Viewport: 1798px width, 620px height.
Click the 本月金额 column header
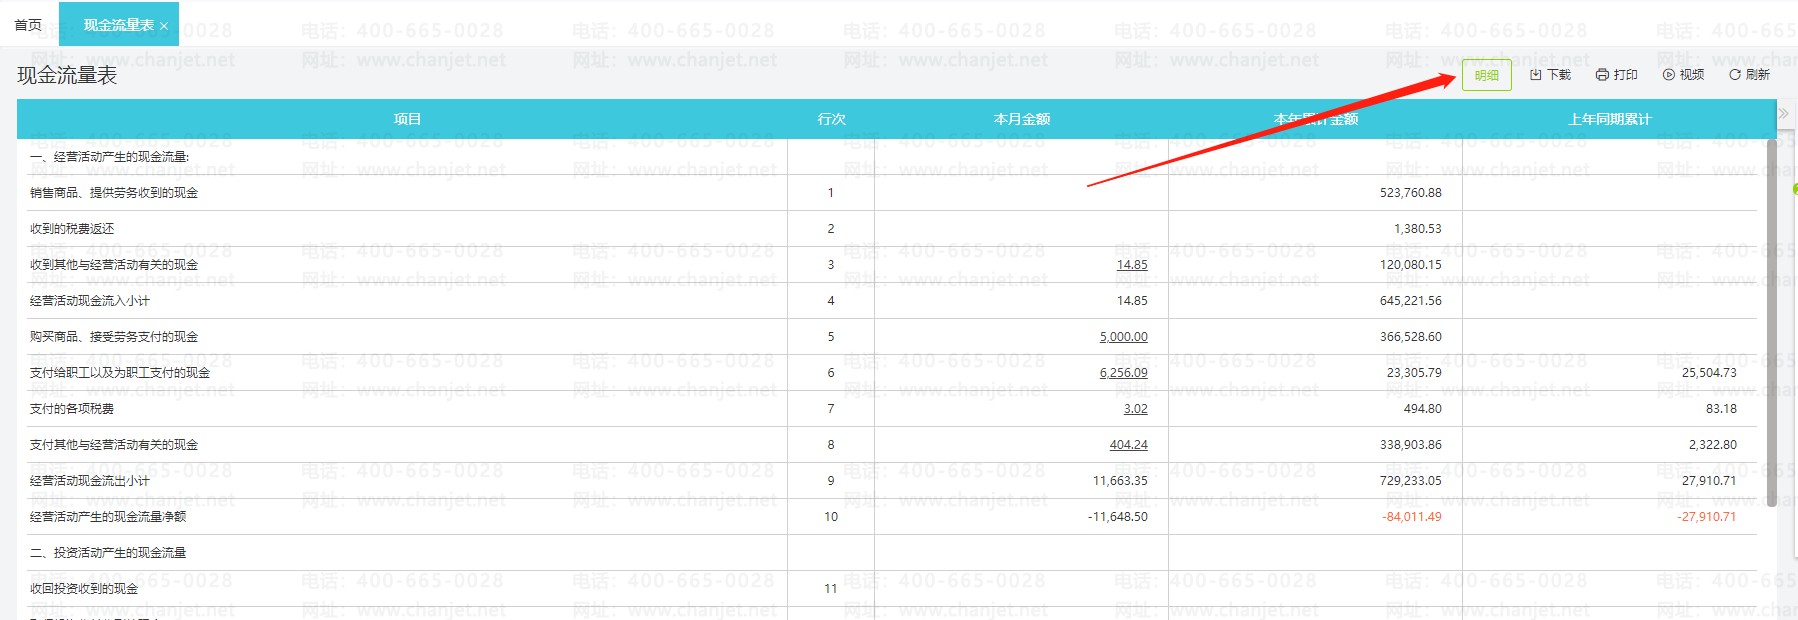(x=1021, y=119)
